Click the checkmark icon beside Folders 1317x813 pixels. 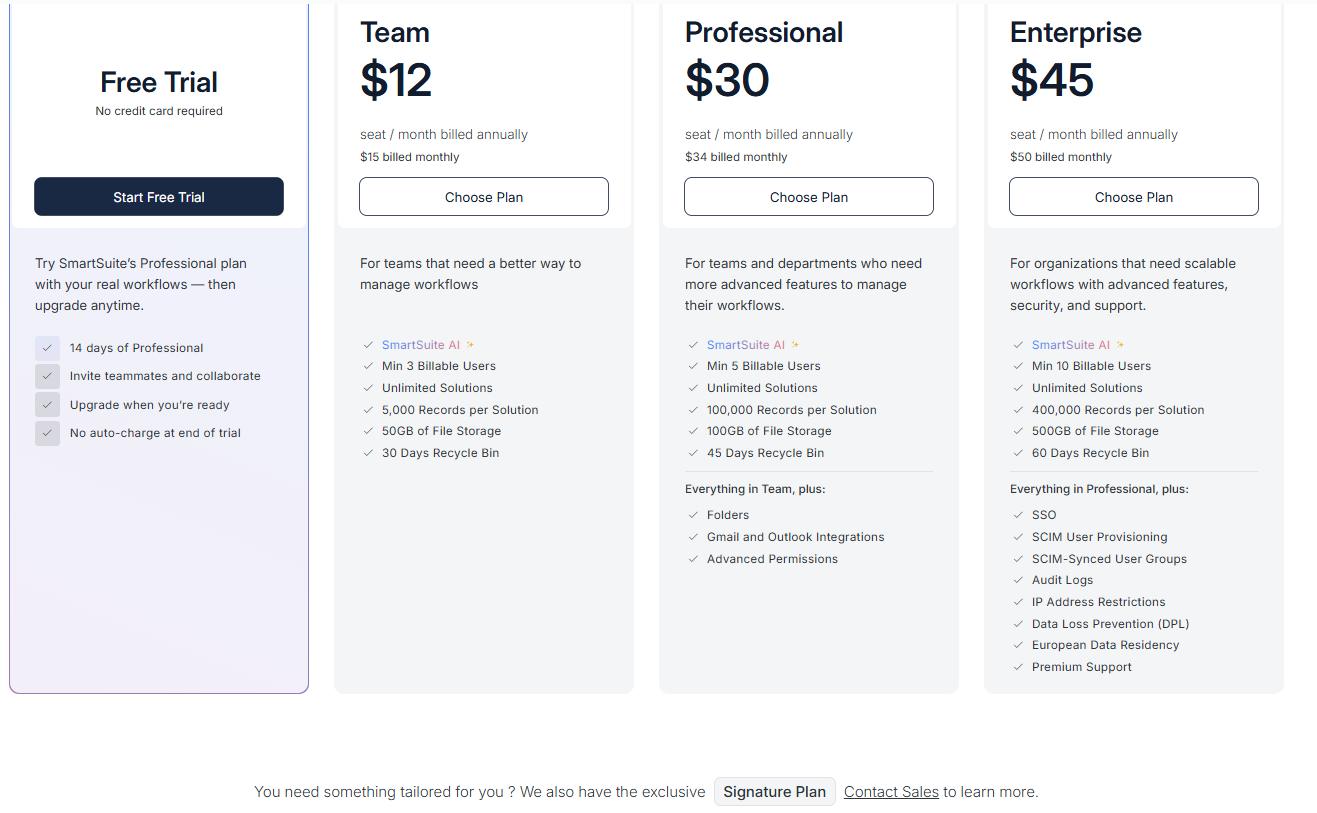[693, 515]
